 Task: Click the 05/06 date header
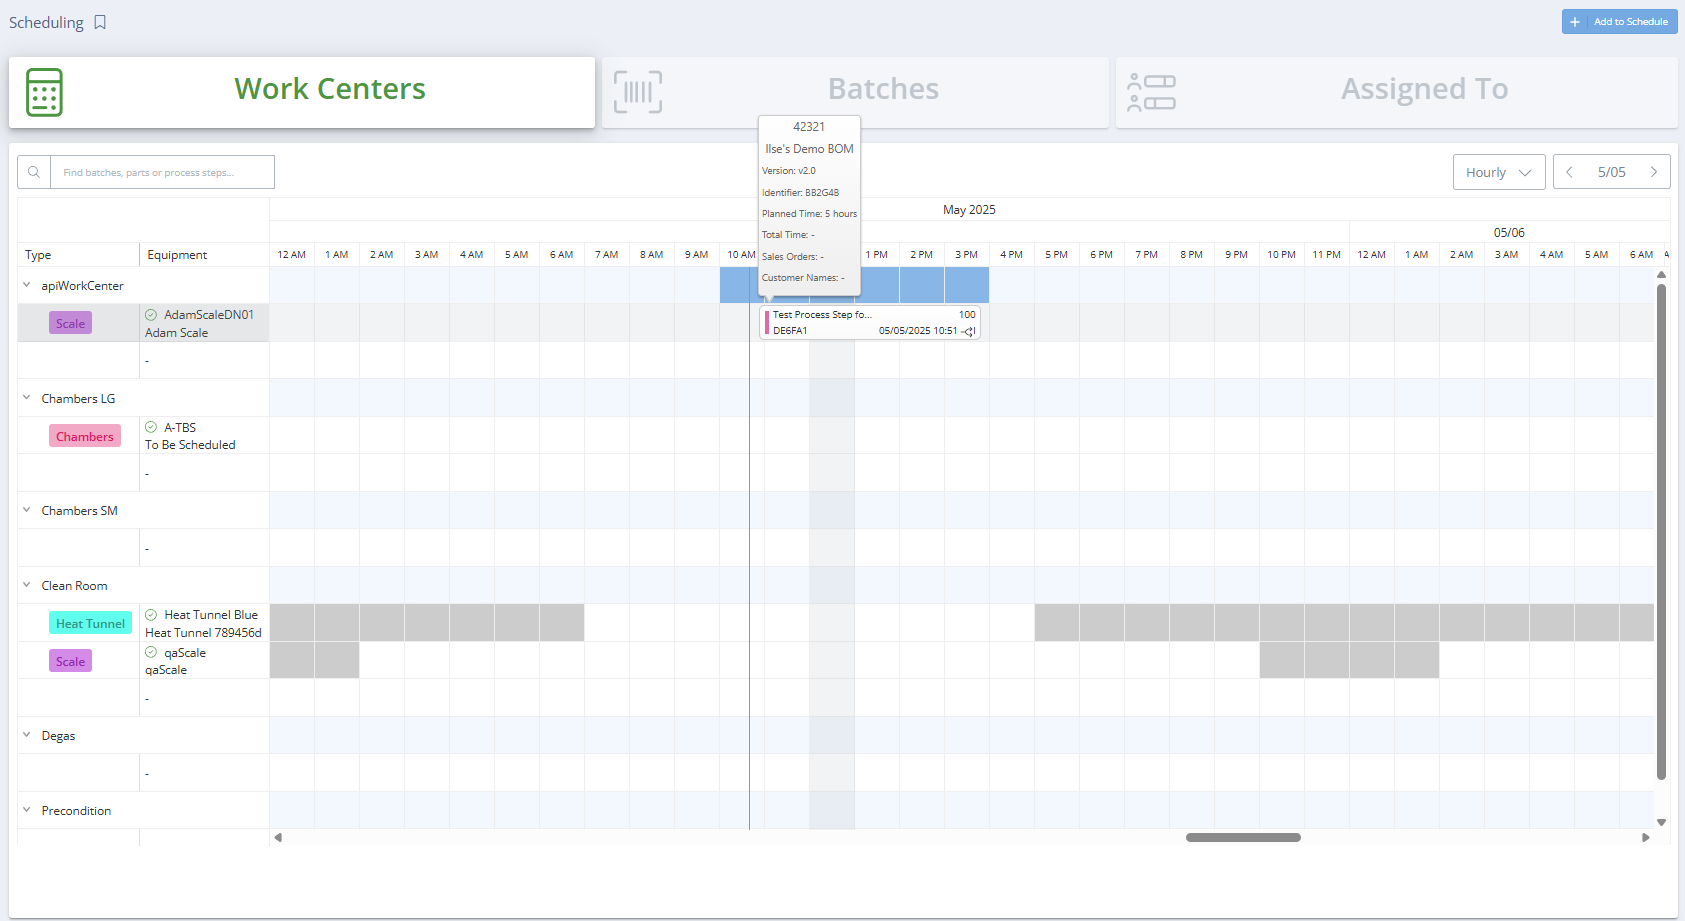(1509, 233)
